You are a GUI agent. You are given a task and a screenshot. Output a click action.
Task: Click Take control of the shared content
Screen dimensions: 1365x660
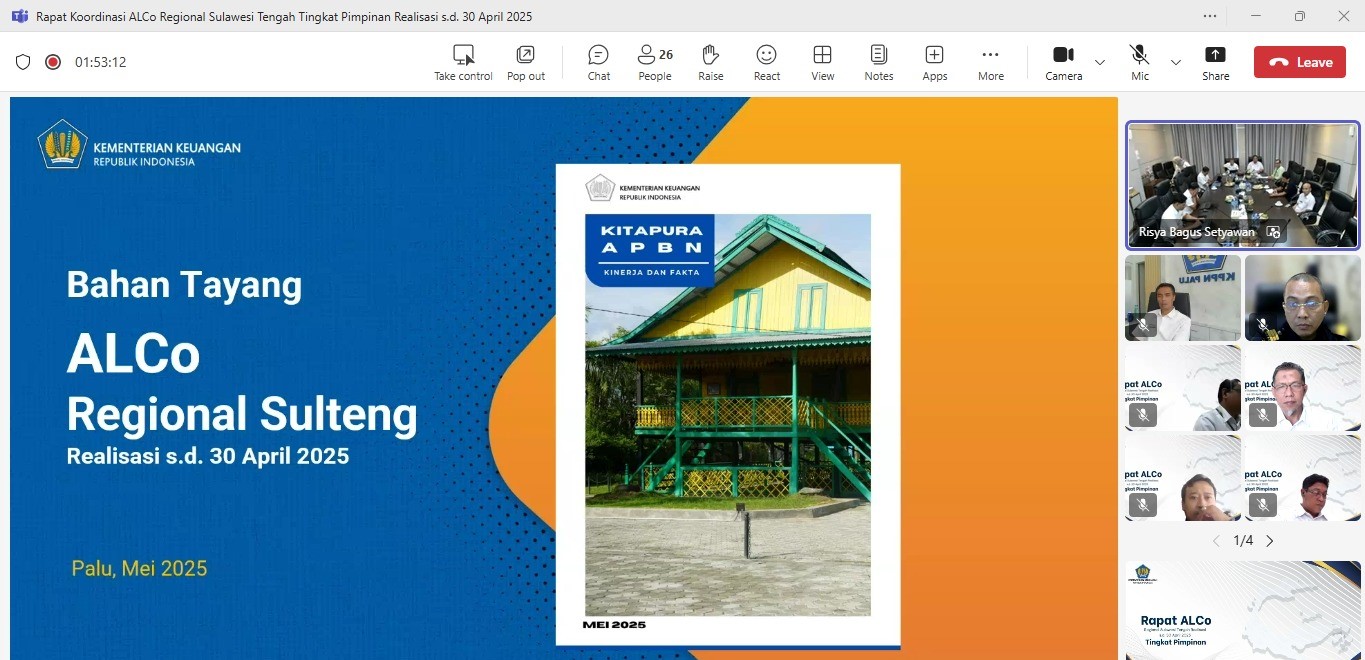pos(463,61)
